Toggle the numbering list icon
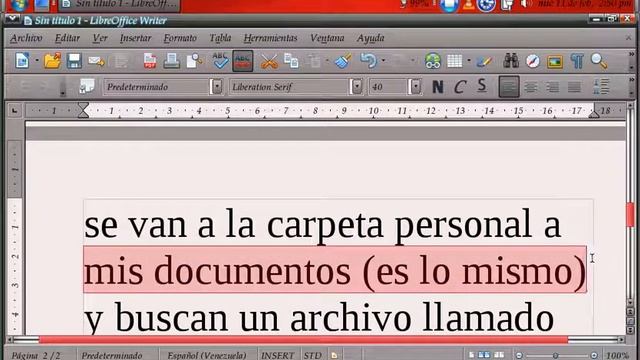The height and width of the screenshot is (360, 640). tap(601, 87)
